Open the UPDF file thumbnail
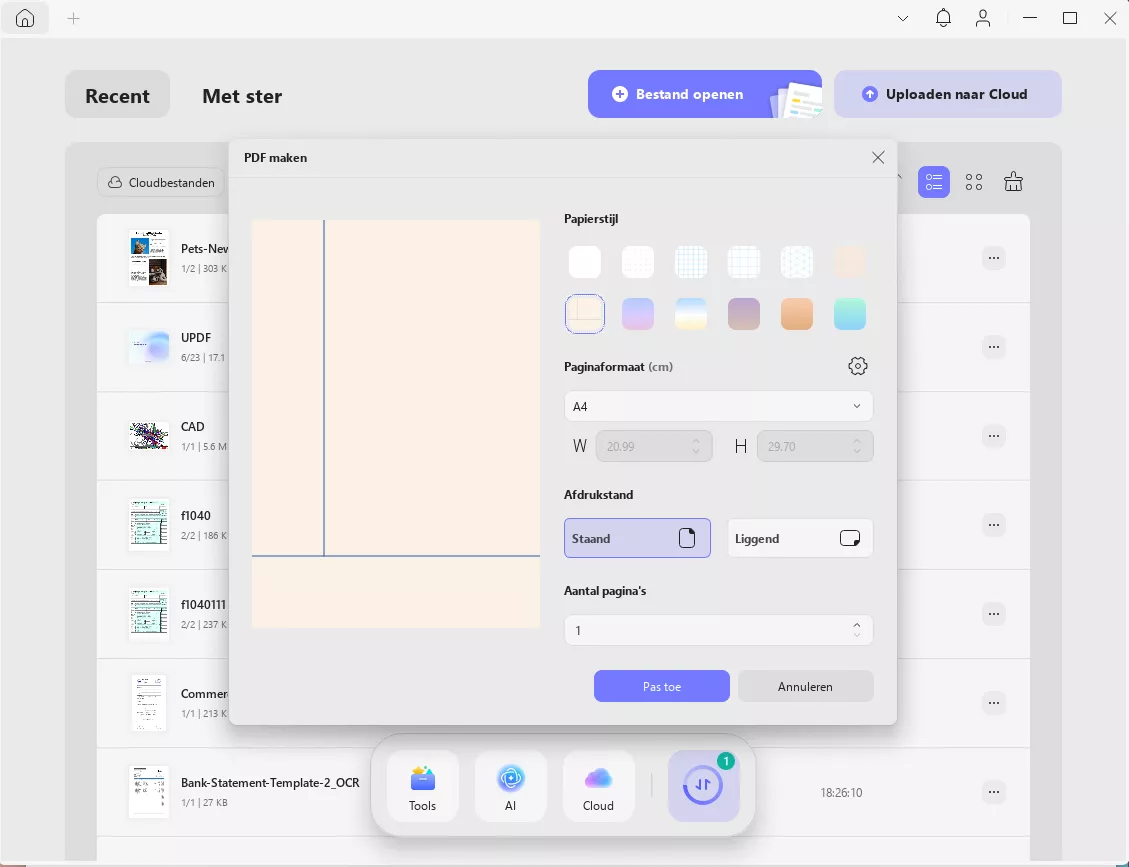 pos(149,347)
